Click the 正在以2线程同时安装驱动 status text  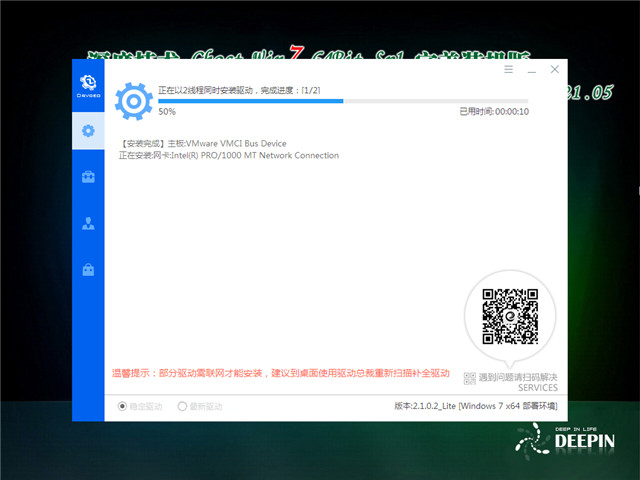(x=239, y=90)
